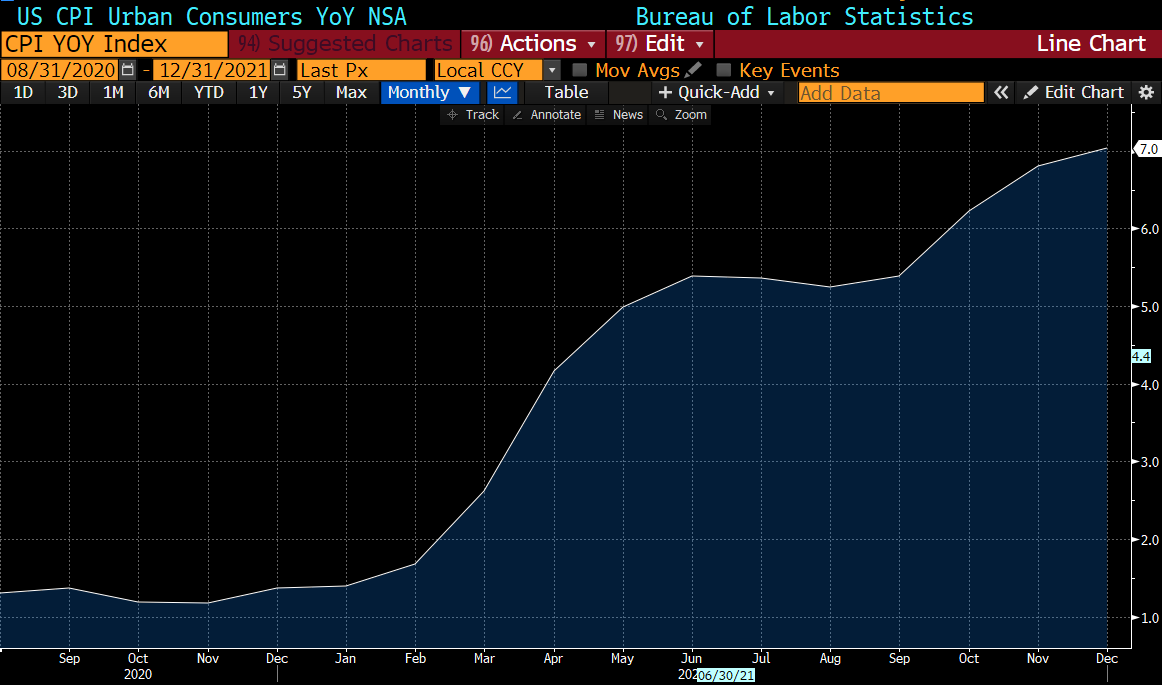Switch to the Table view
The image size is (1162, 685).
(566, 92)
